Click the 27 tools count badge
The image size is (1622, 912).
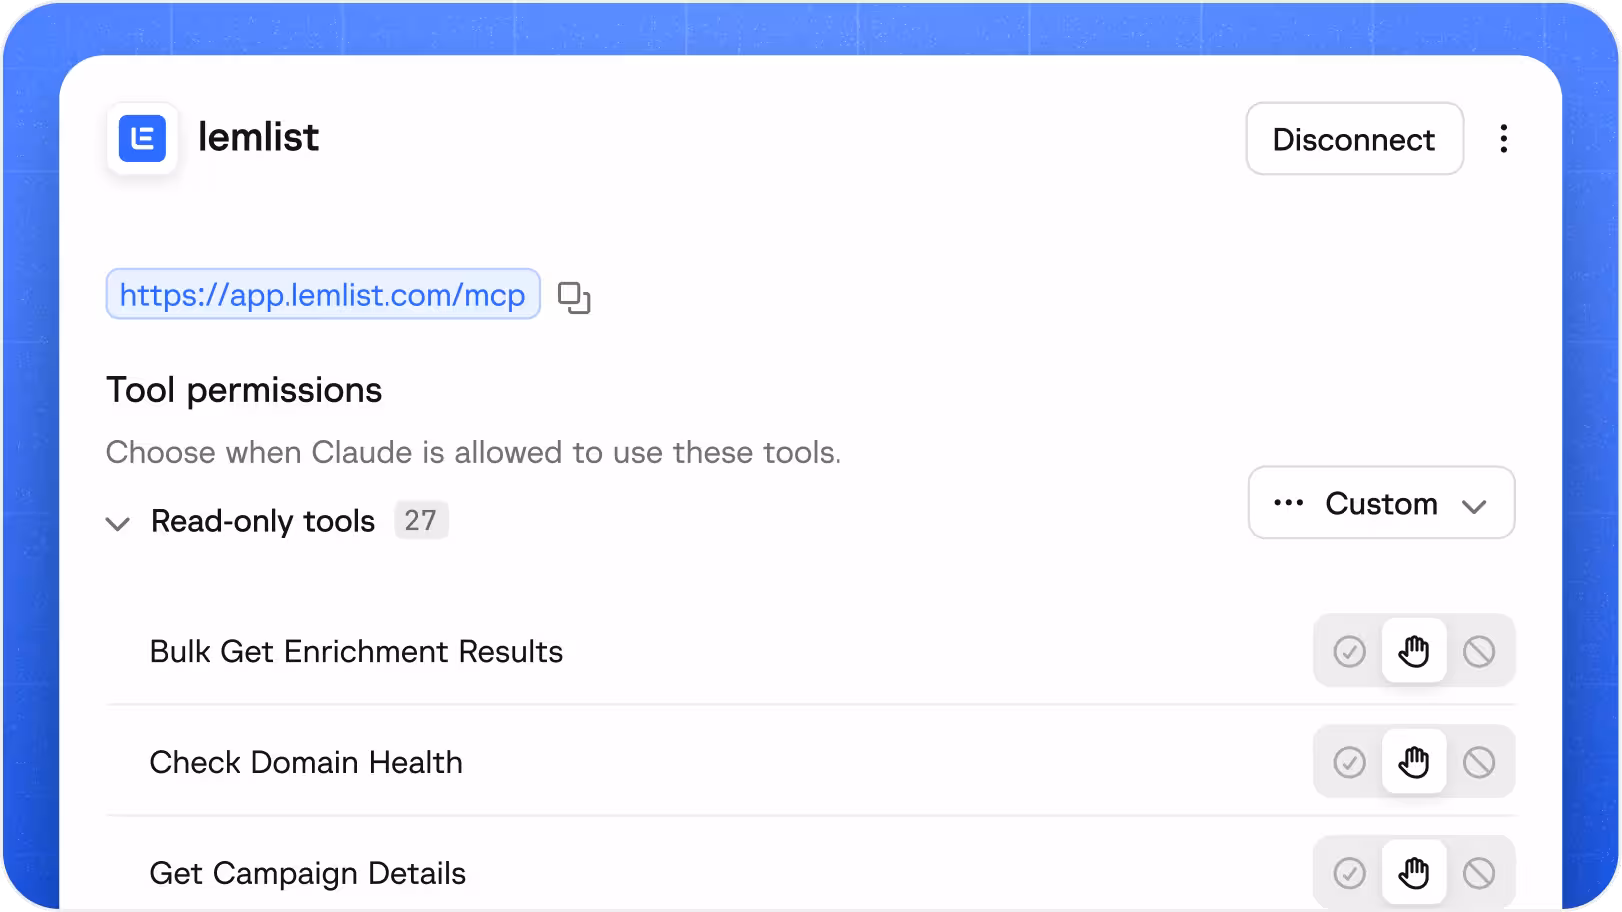coord(421,520)
